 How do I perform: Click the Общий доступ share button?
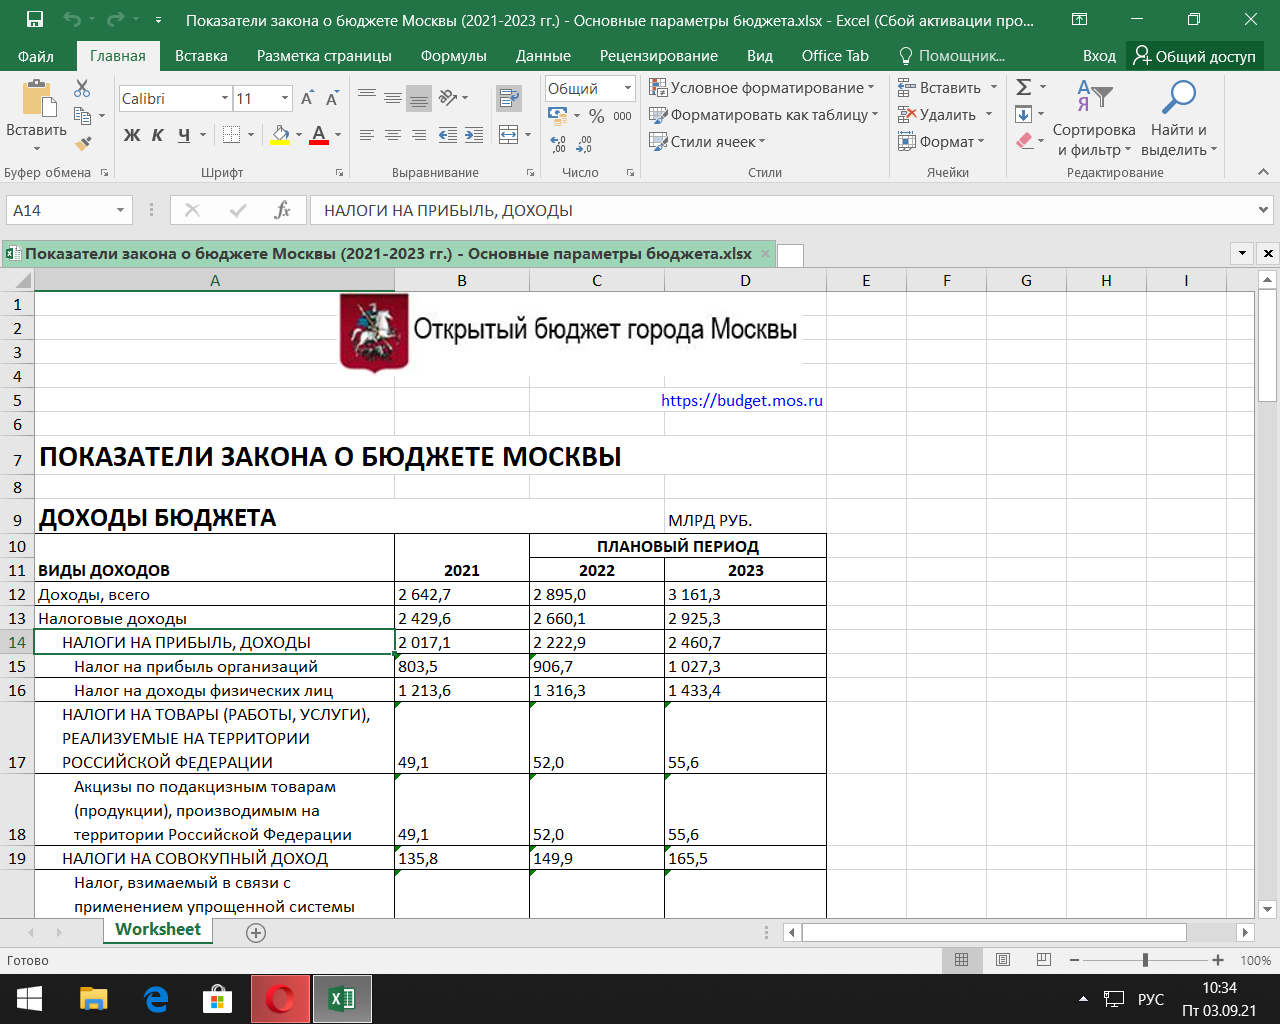(1195, 56)
